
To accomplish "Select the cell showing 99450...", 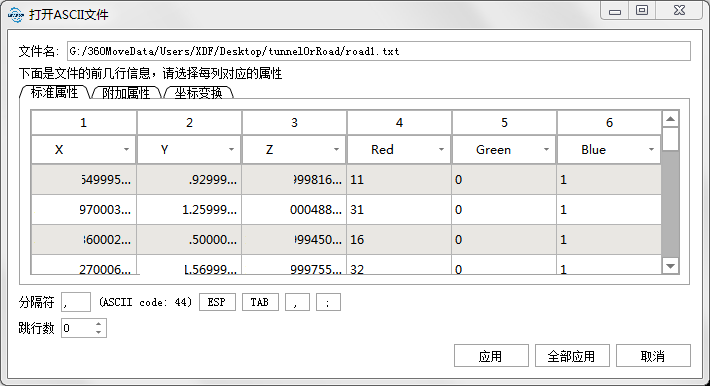I will coord(294,240).
